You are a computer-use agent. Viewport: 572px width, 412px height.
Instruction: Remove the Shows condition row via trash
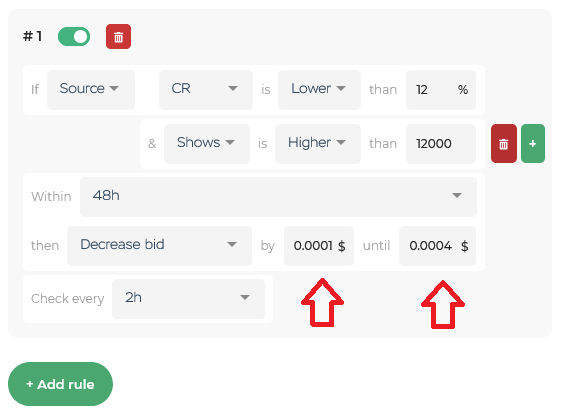pyautogui.click(x=503, y=143)
